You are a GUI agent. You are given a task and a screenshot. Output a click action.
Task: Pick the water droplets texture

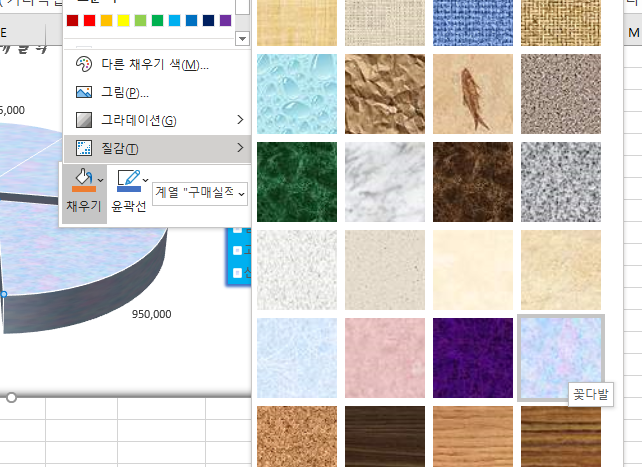click(x=297, y=93)
